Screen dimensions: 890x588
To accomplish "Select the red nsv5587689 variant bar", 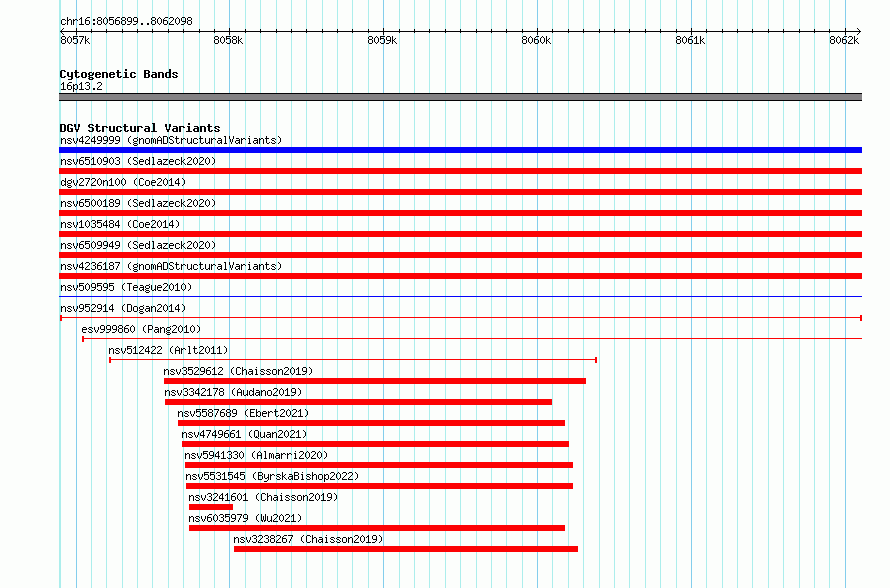I will pyautogui.click(x=371, y=423).
